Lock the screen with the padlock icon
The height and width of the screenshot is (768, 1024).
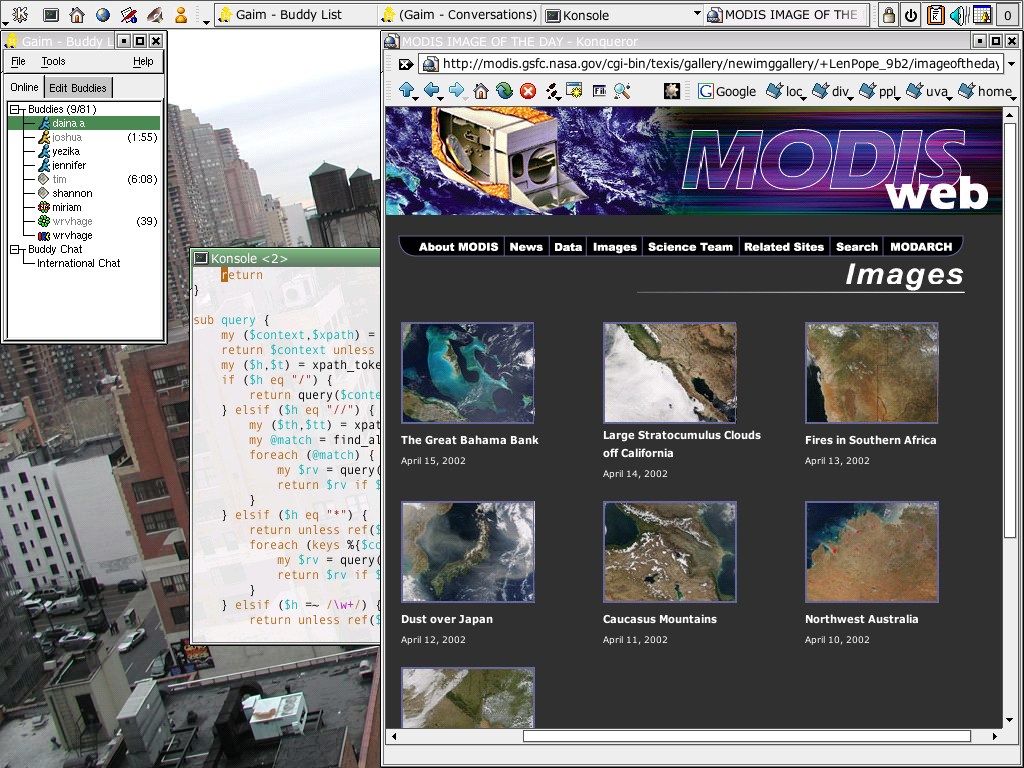(x=888, y=14)
